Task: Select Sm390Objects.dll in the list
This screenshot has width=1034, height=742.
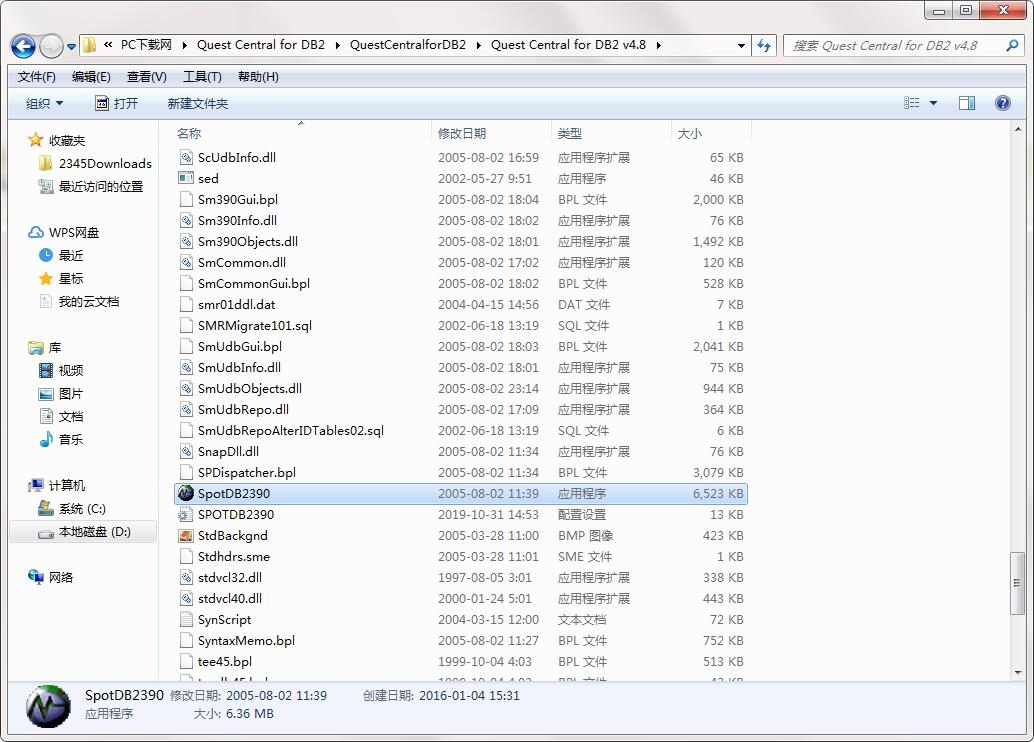Action: pyautogui.click(x=248, y=241)
